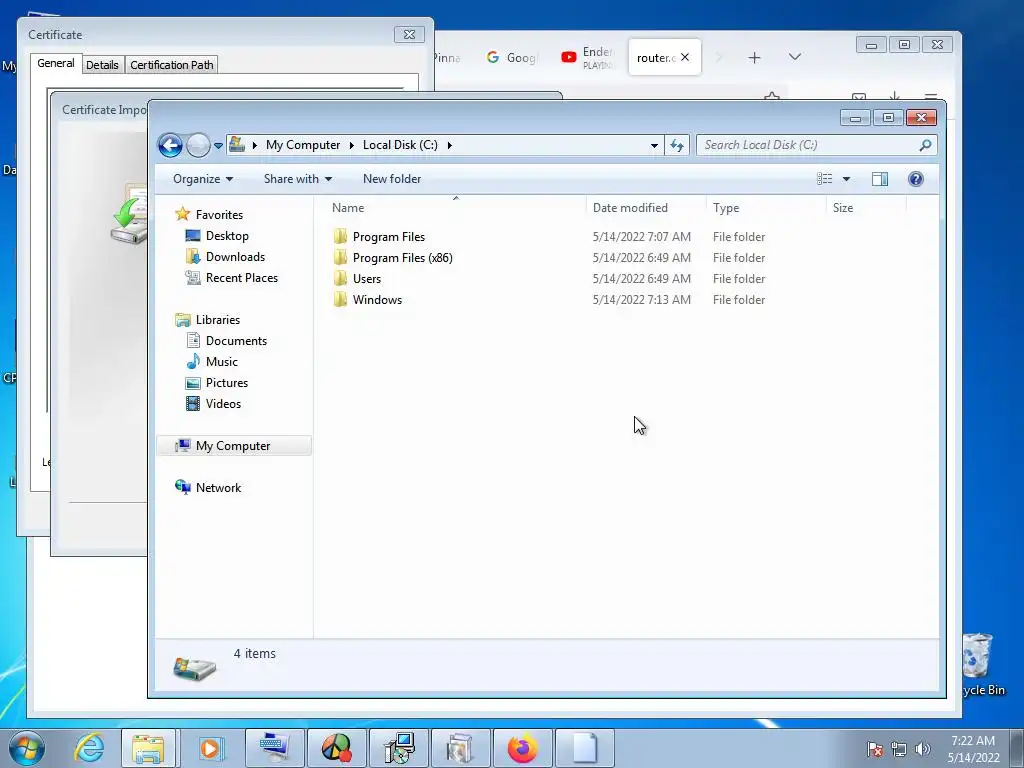Toggle the preview pane
The width and height of the screenshot is (1024, 768).
coord(880,179)
